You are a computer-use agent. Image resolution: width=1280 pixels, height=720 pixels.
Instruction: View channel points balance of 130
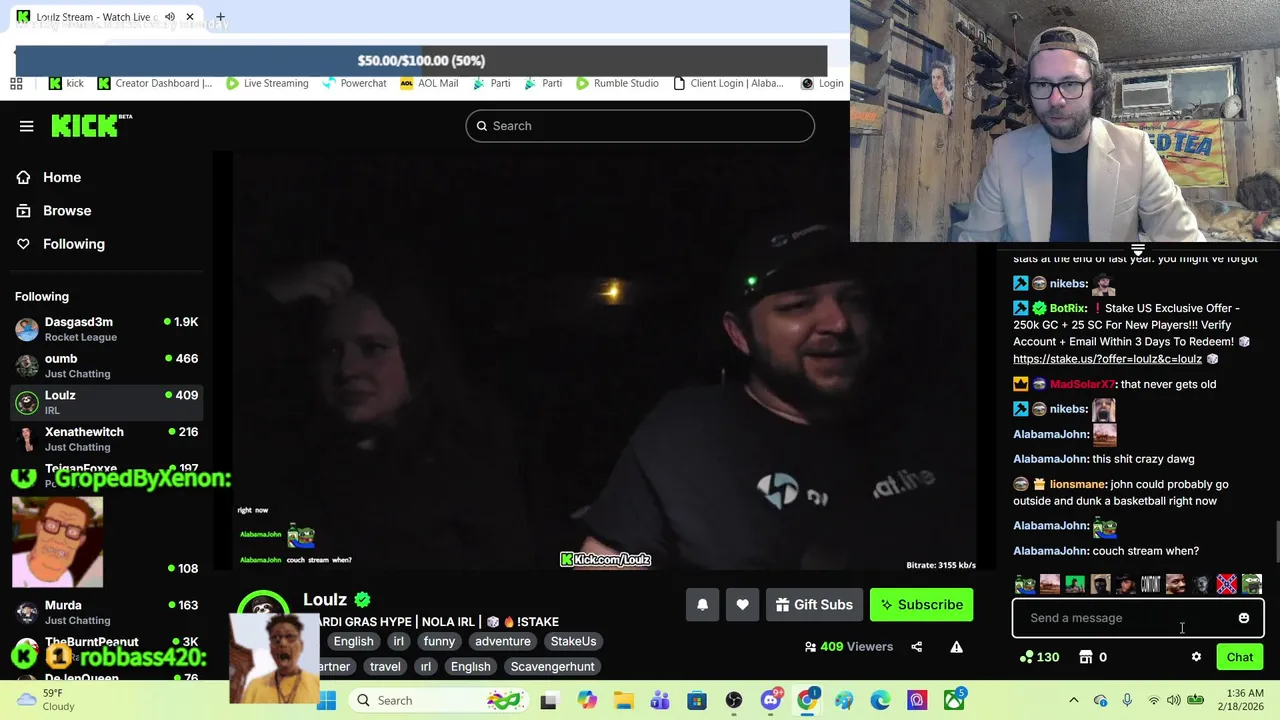pos(1039,657)
